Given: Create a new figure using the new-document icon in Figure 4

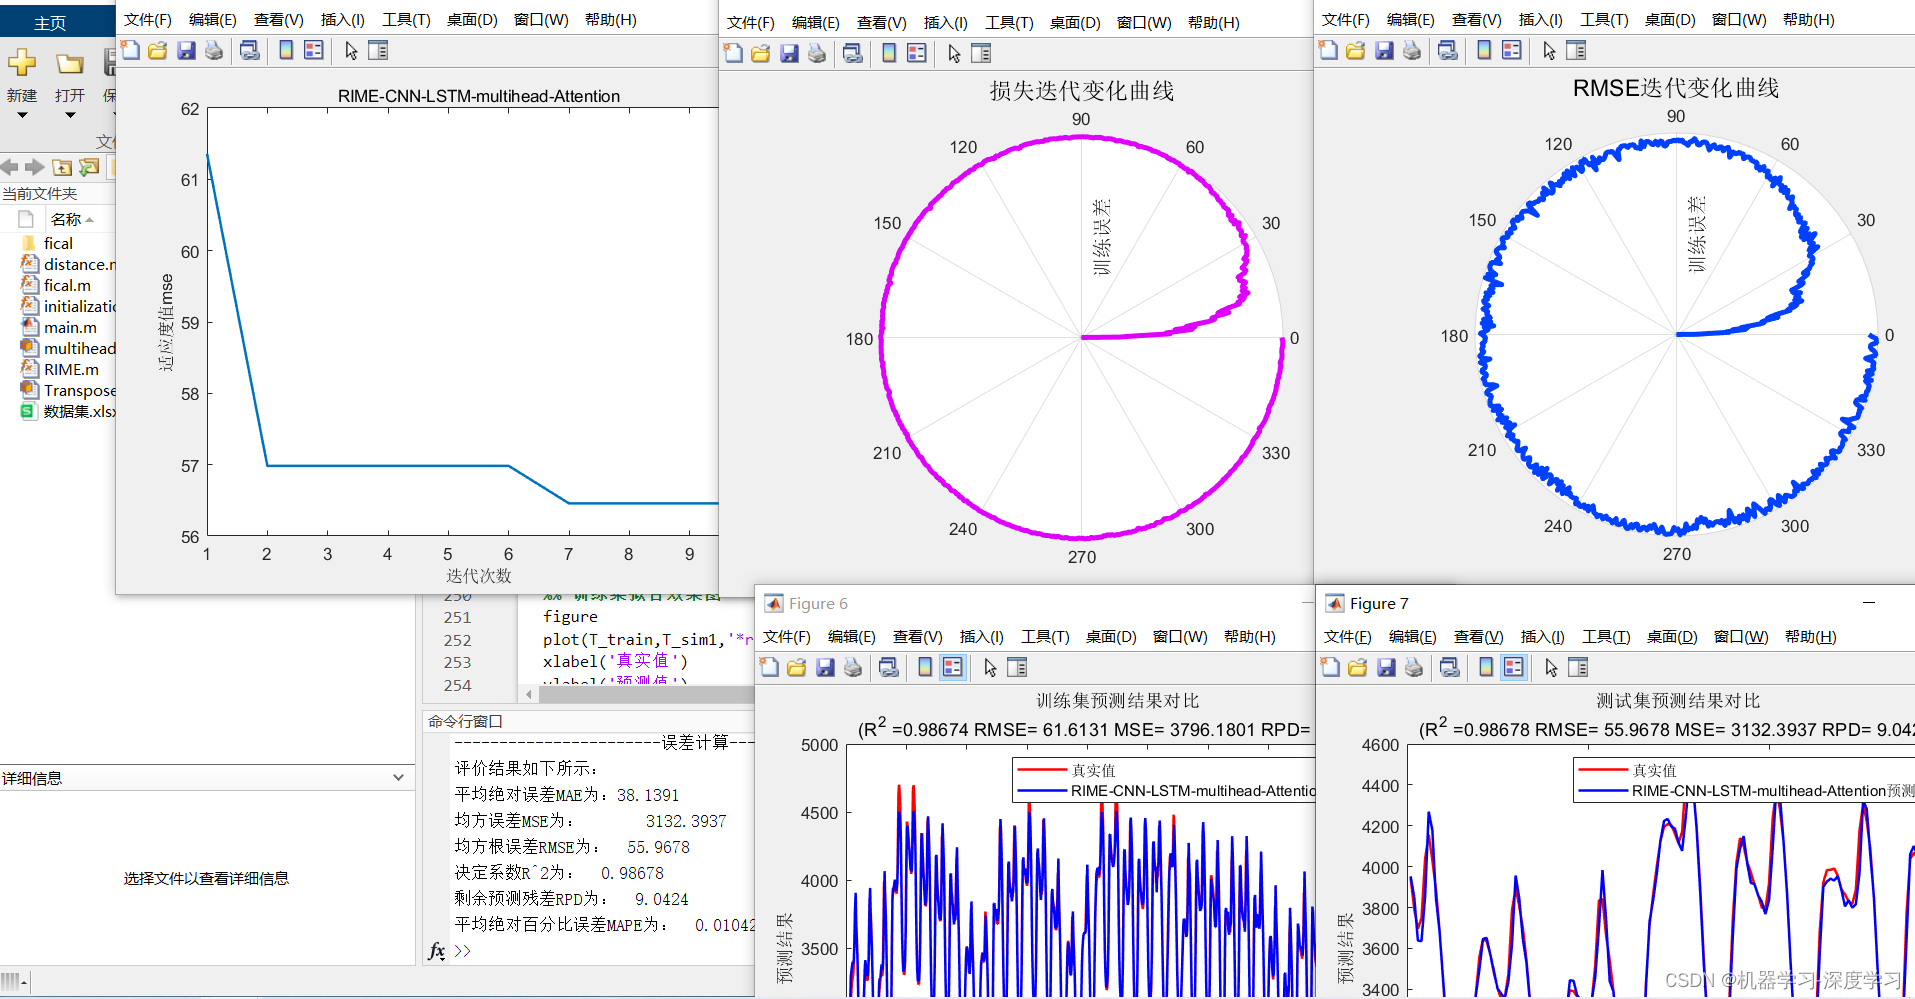Looking at the screenshot, I should [131, 50].
